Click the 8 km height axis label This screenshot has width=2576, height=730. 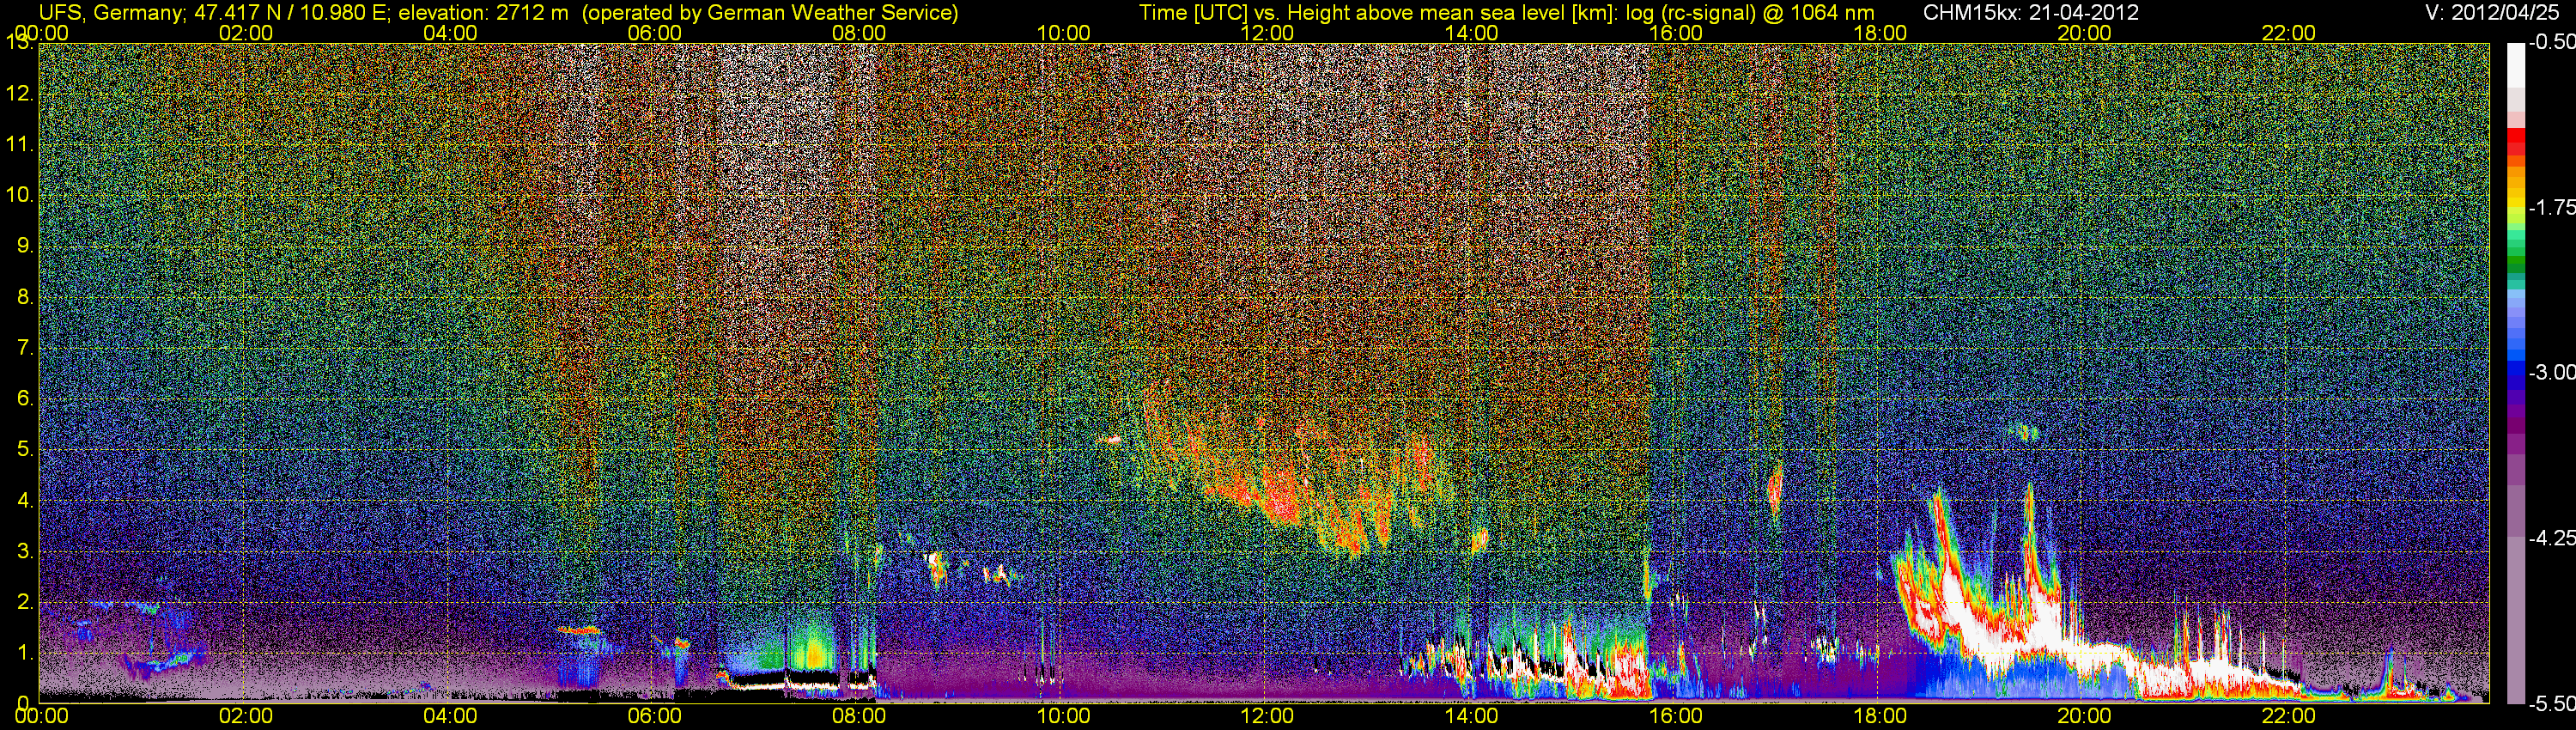tap(26, 297)
